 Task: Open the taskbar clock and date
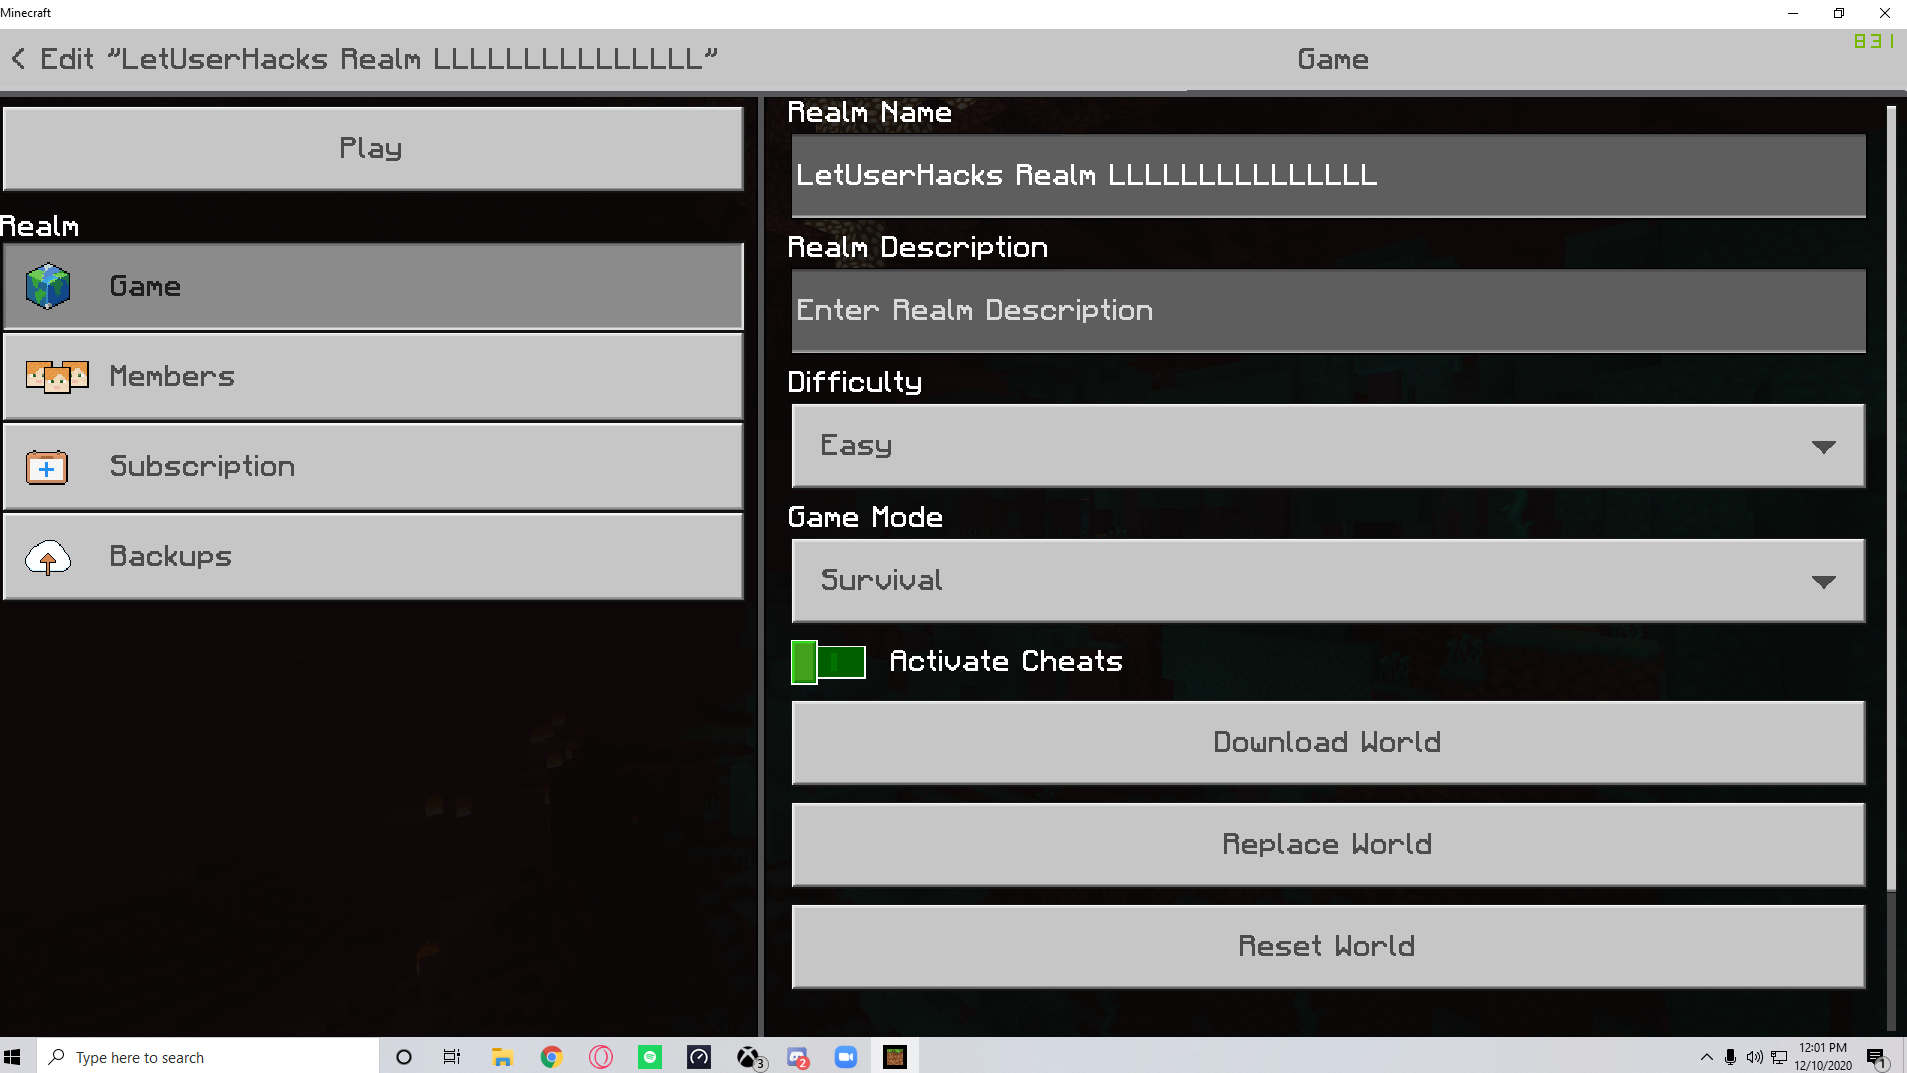tap(1823, 1057)
